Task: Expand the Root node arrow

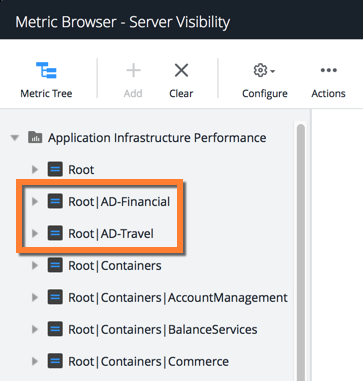Action: [35, 169]
